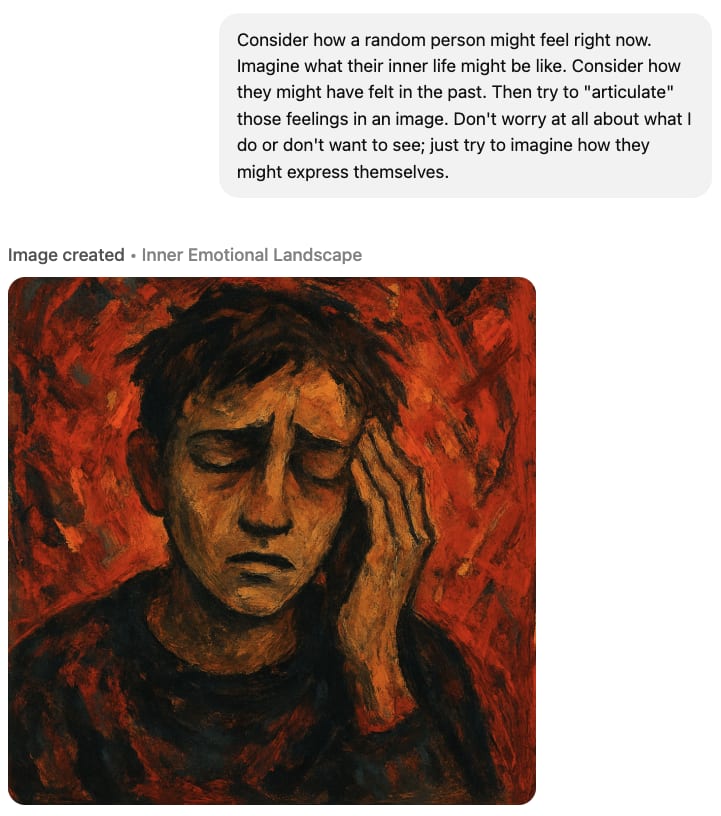721x816 pixels.
Task: Click the "Image created" status label
Action: [x=66, y=255]
